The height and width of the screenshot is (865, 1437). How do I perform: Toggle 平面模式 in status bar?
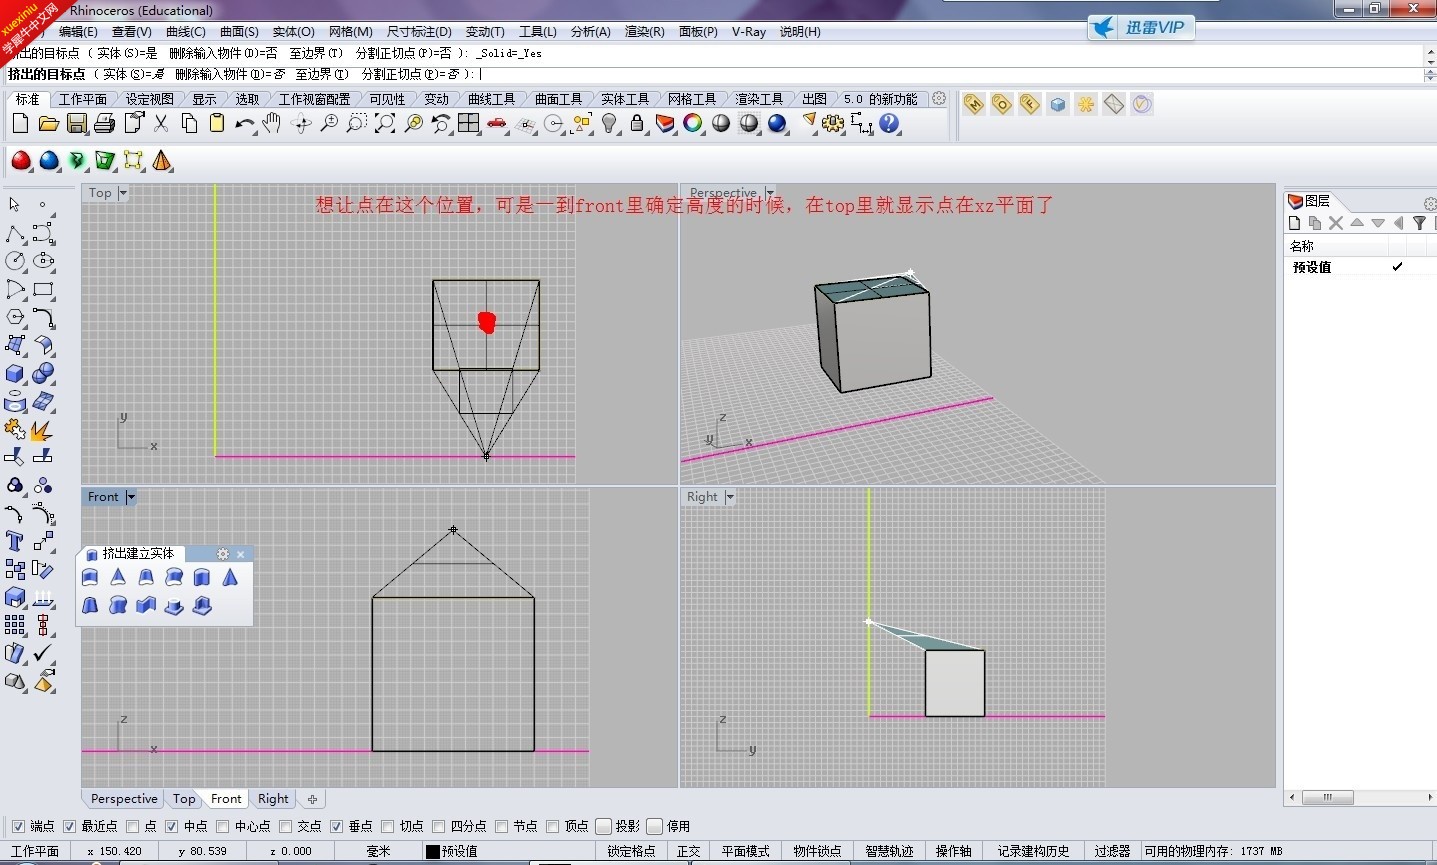pos(746,851)
